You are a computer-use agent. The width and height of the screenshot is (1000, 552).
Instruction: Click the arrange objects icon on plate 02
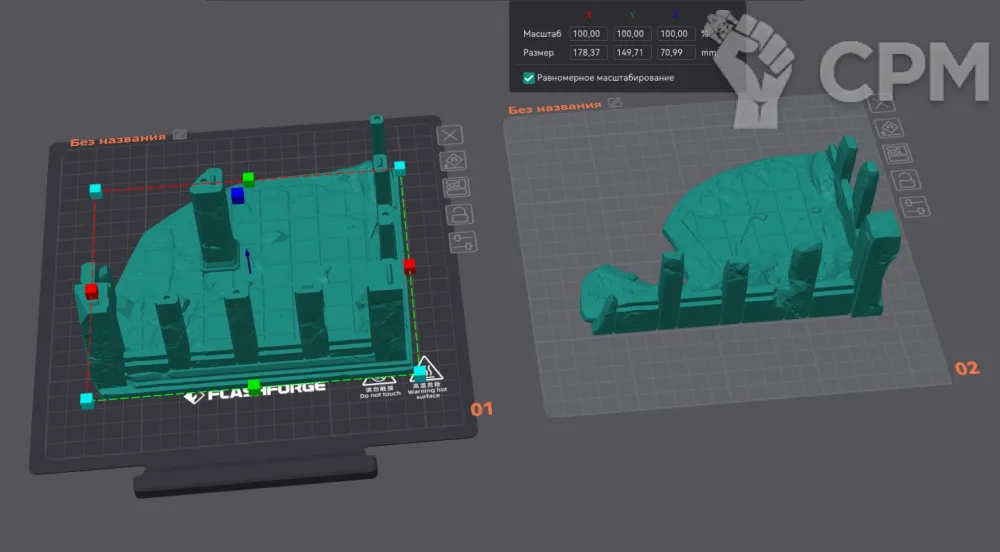(896, 153)
